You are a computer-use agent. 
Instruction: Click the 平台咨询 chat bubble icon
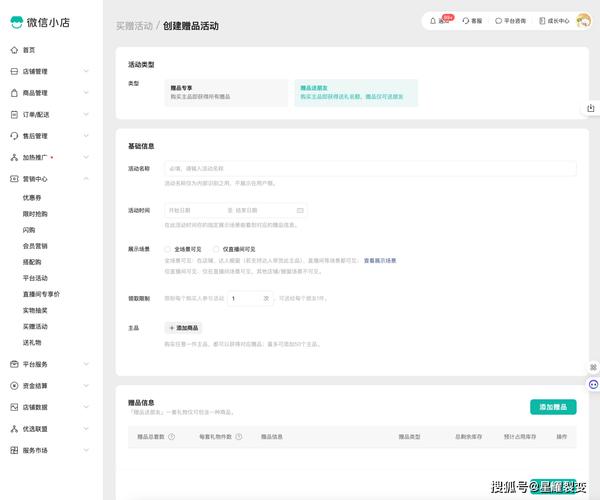point(498,21)
